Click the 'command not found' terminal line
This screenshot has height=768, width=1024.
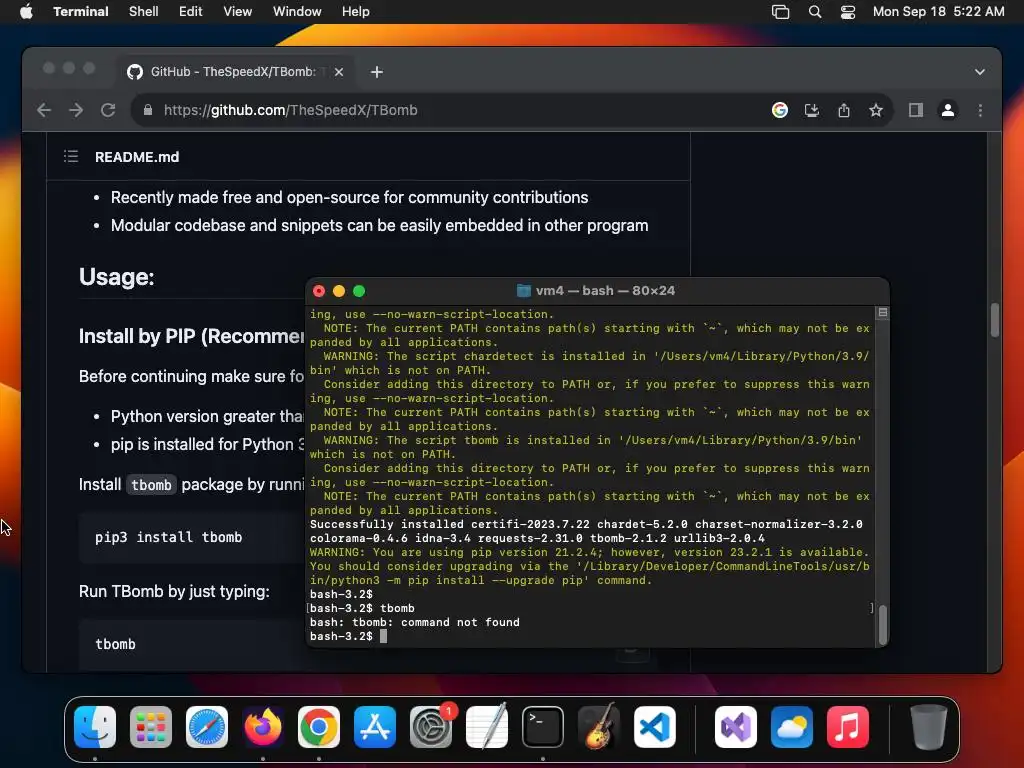pos(415,622)
